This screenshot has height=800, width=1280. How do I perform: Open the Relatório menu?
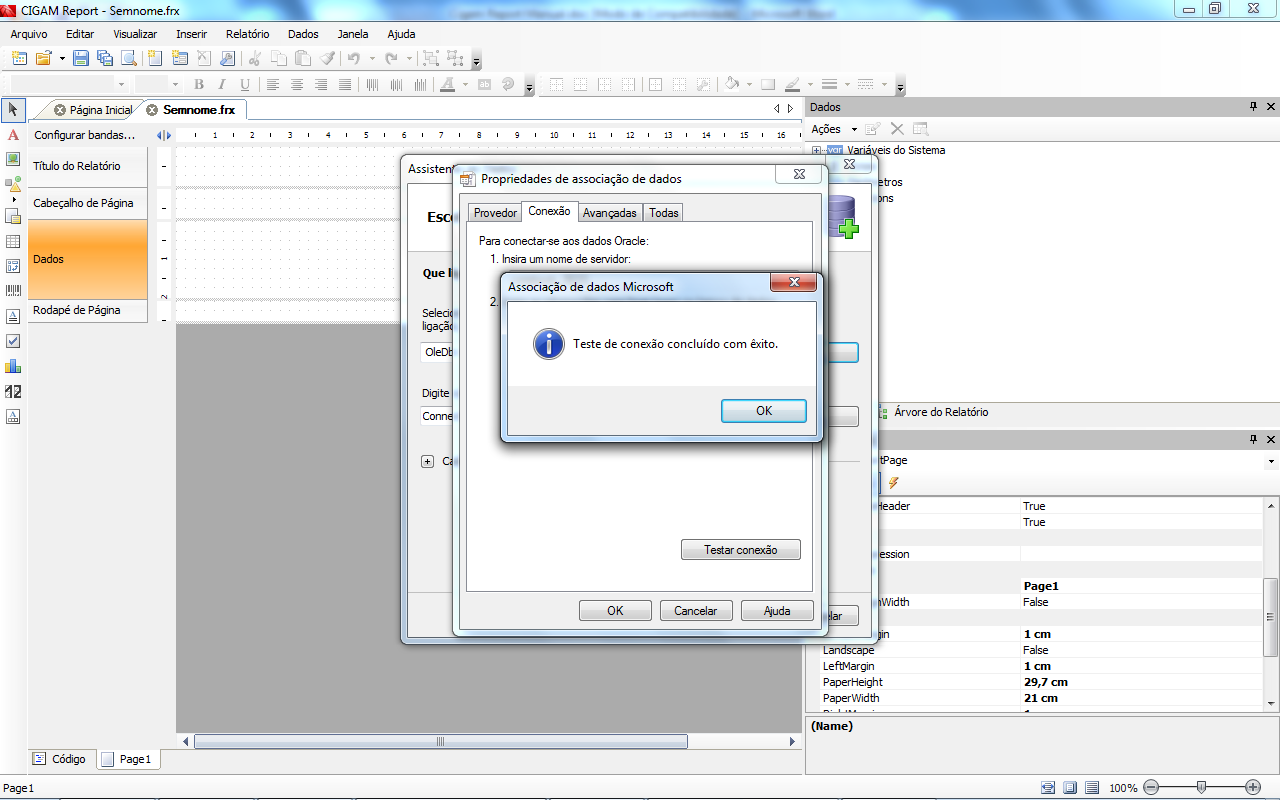click(x=248, y=34)
